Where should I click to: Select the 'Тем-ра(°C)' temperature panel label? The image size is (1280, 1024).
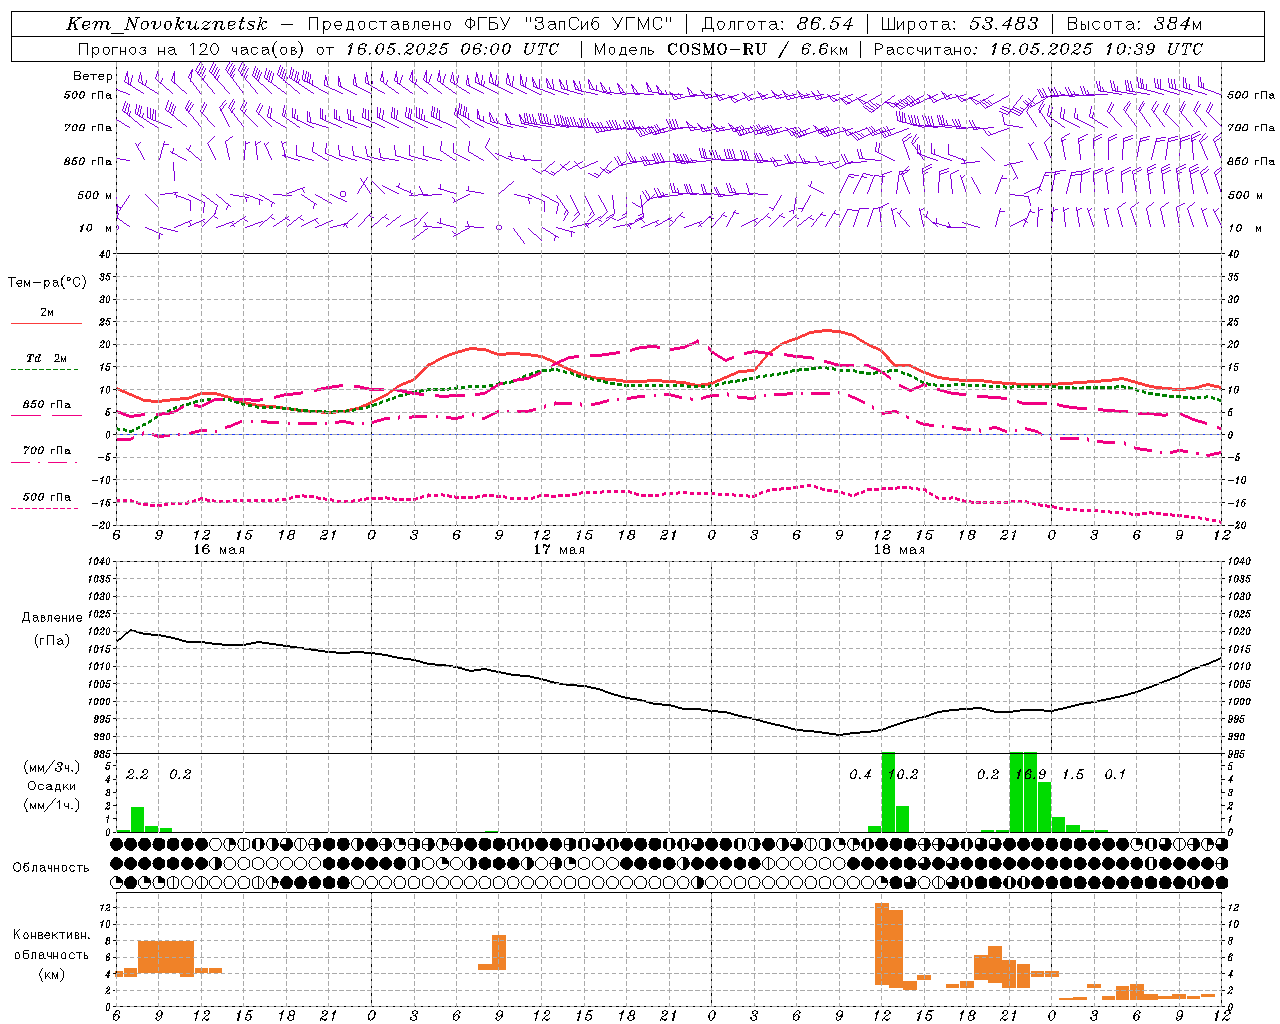(x=47, y=283)
